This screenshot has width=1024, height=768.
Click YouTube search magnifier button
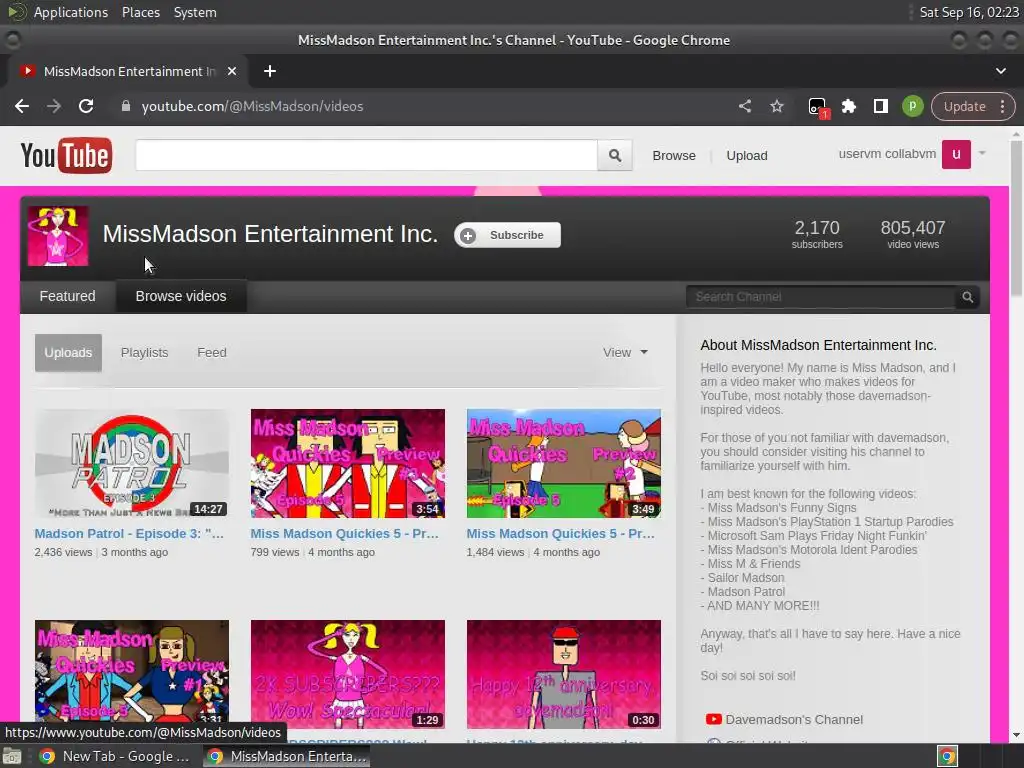tap(615, 155)
